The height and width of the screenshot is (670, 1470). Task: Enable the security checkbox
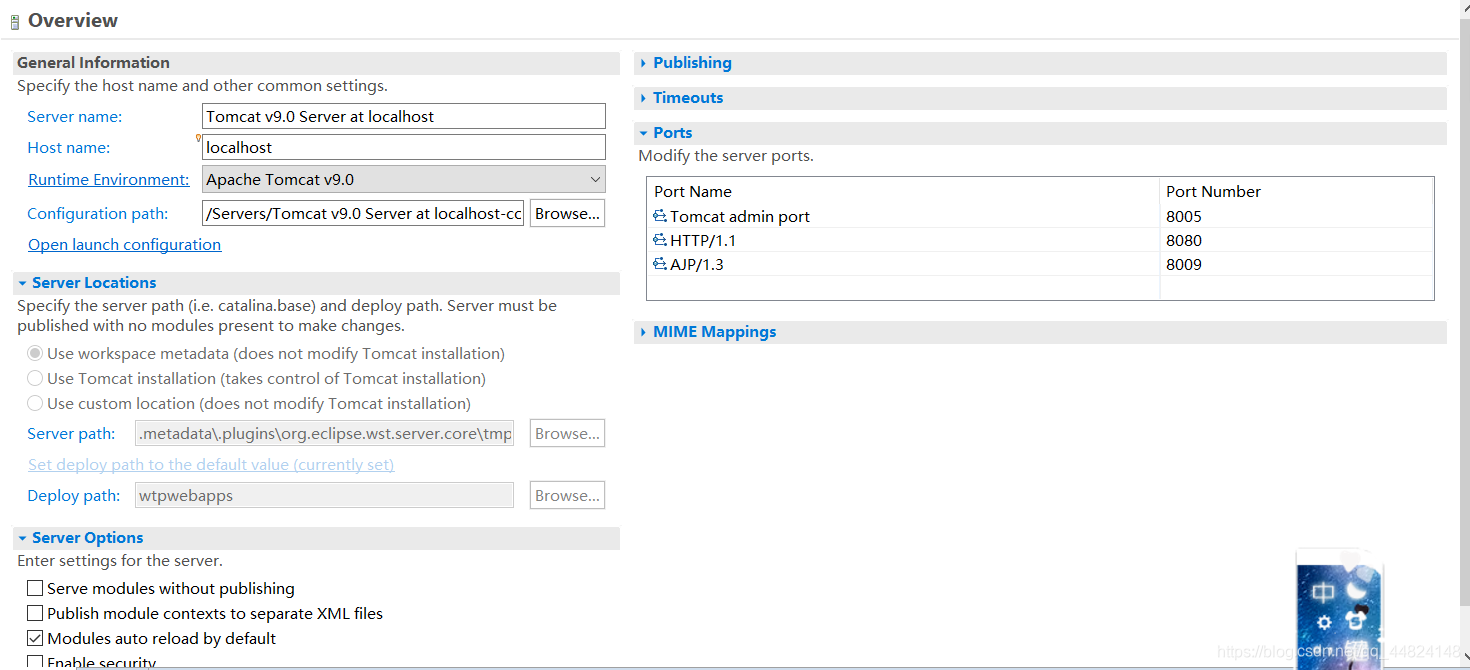pyautogui.click(x=35, y=661)
